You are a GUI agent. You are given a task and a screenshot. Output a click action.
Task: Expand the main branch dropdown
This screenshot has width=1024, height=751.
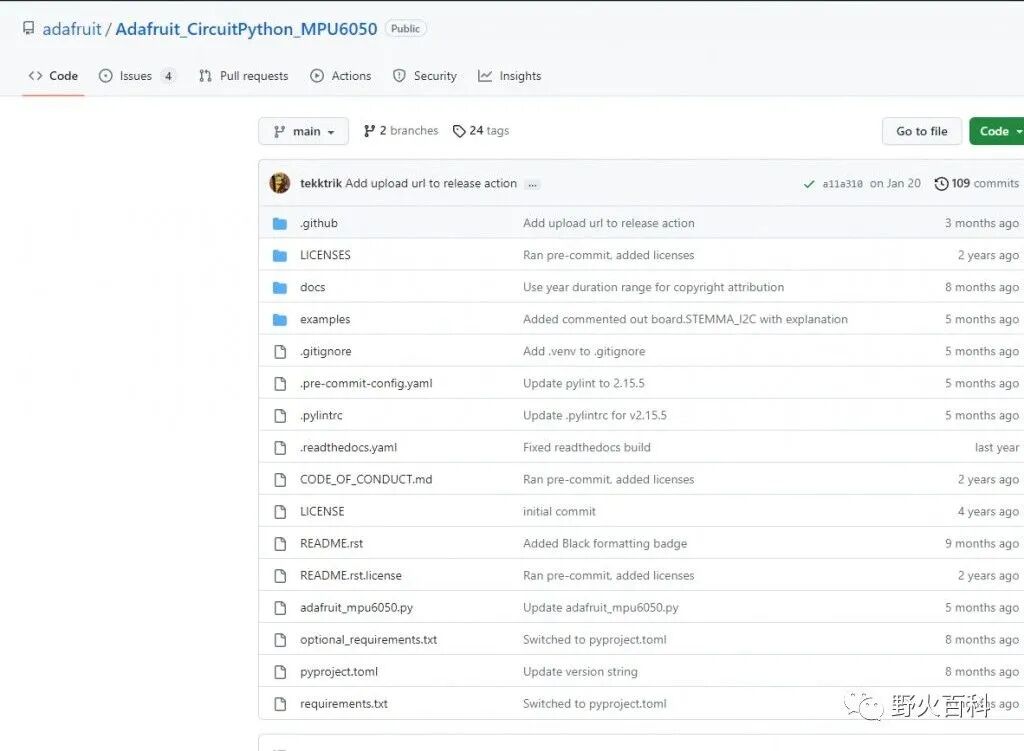[303, 131]
